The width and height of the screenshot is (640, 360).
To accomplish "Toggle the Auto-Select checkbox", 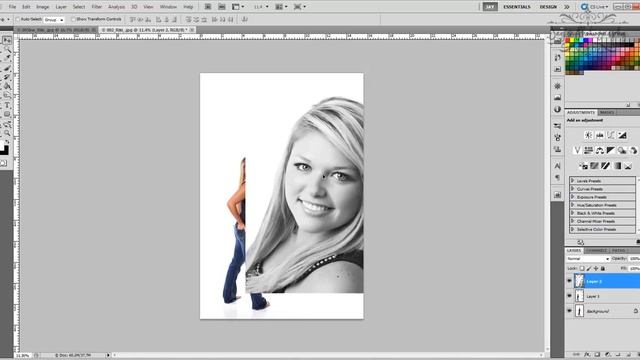I will click(x=18, y=19).
